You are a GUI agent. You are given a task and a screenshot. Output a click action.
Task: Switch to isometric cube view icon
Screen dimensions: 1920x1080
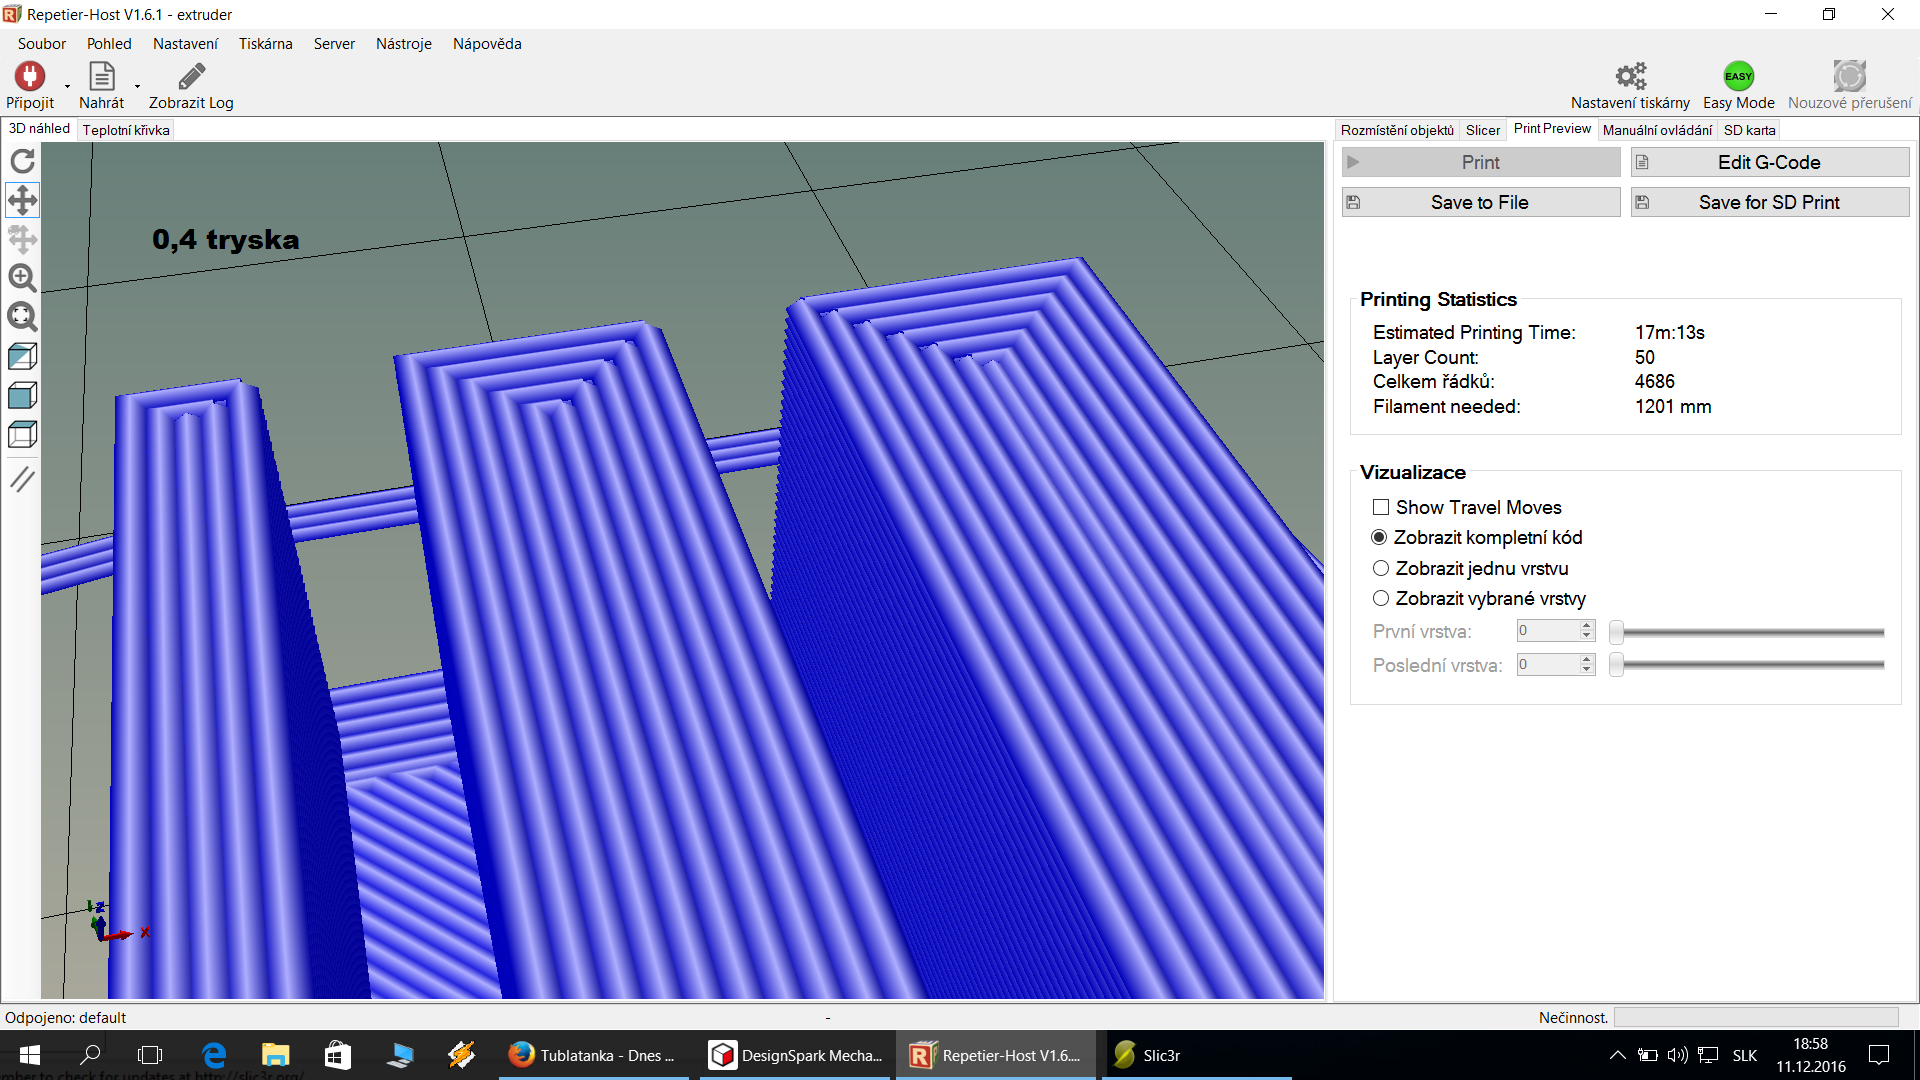tap(22, 356)
